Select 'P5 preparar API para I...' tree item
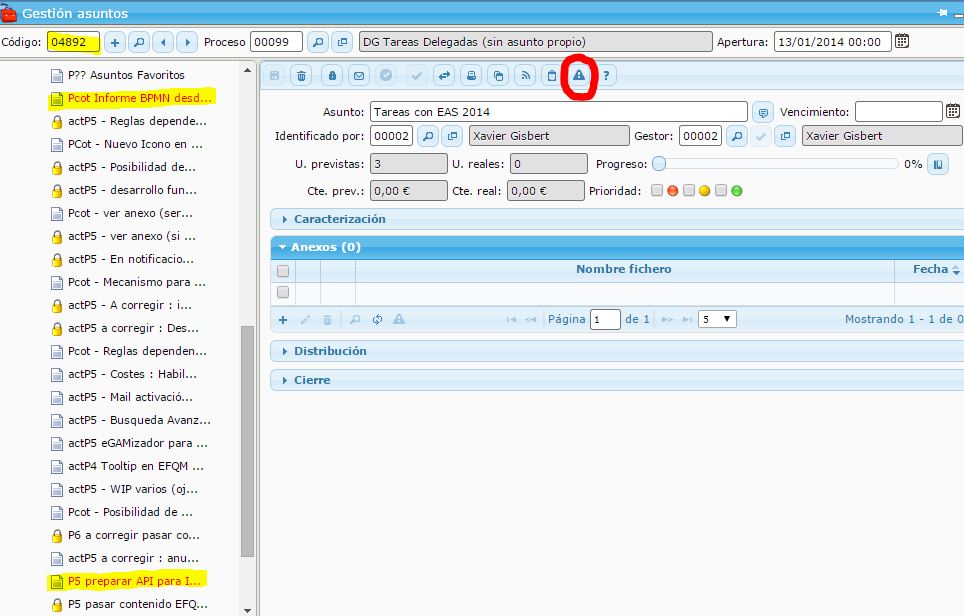This screenshot has width=964, height=616. tap(137, 581)
